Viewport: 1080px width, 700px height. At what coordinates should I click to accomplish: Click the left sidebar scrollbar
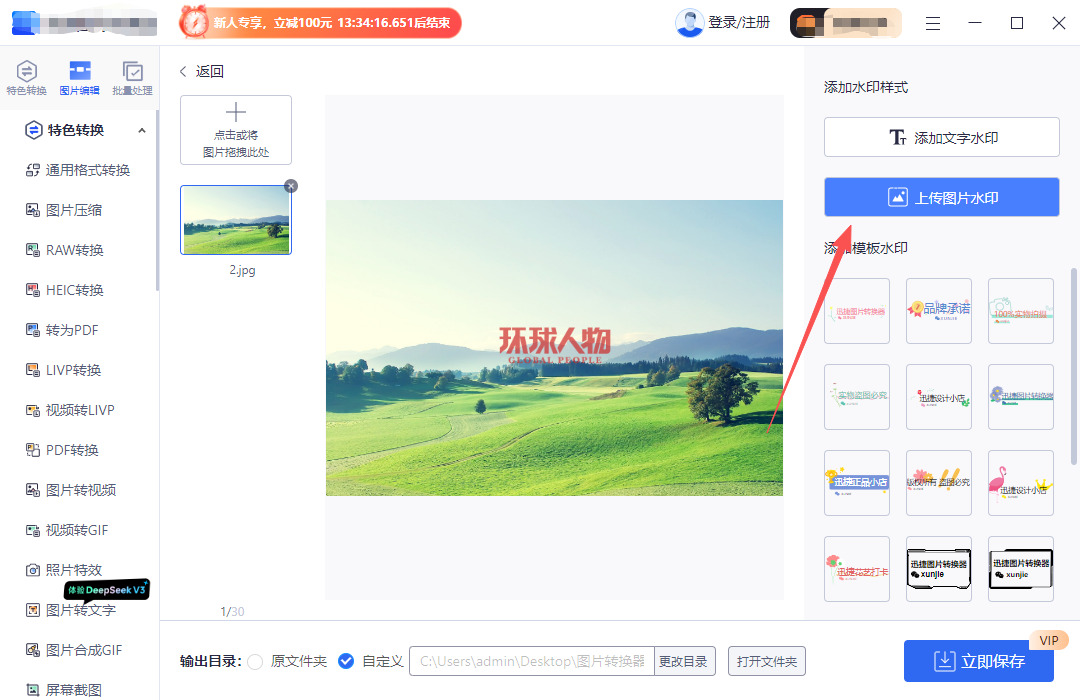coord(157,200)
